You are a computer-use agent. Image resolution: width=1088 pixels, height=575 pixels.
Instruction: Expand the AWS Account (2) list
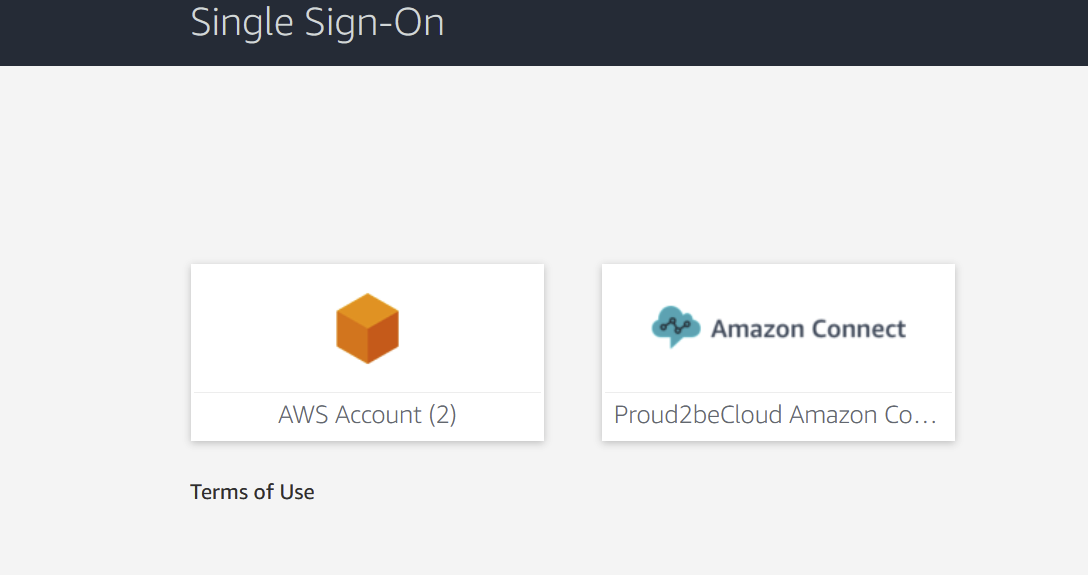[x=367, y=415]
